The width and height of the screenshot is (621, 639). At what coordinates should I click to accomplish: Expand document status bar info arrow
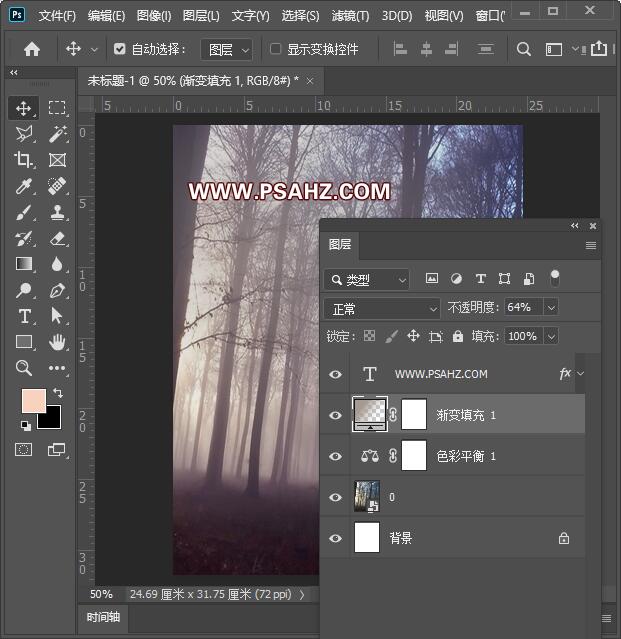point(302,595)
